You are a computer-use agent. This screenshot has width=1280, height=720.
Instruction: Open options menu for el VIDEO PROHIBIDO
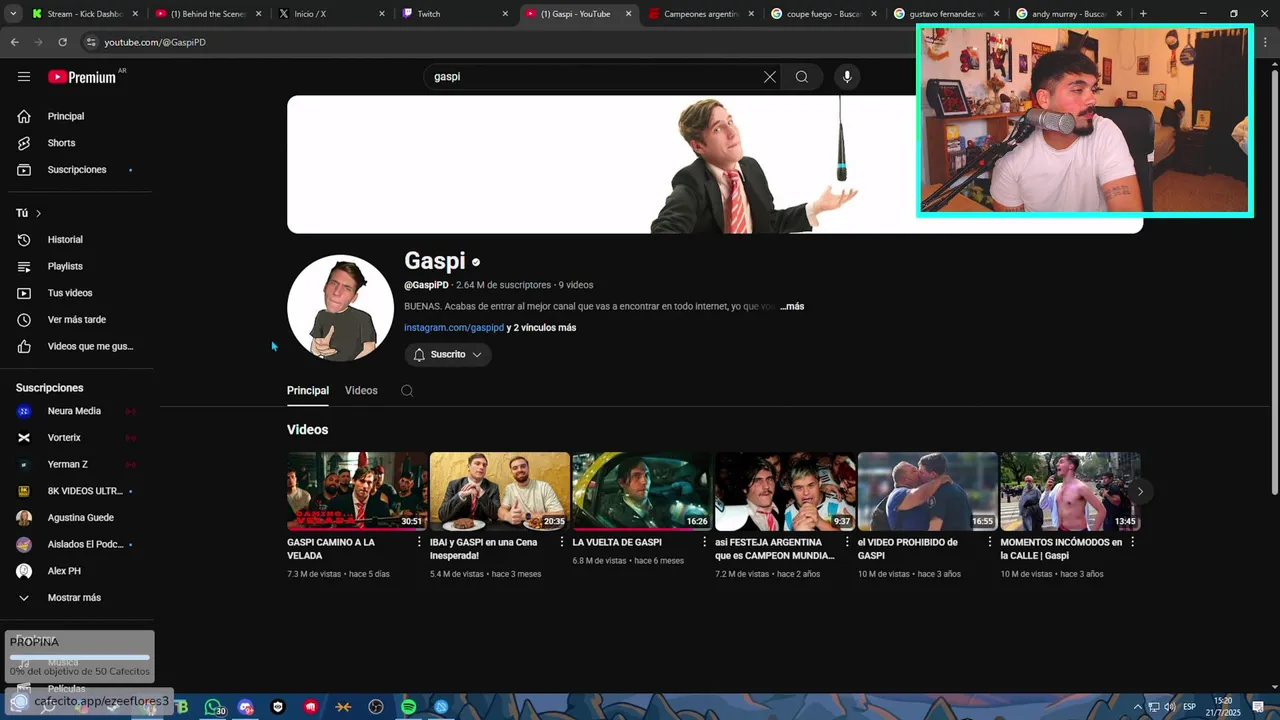pos(990,542)
